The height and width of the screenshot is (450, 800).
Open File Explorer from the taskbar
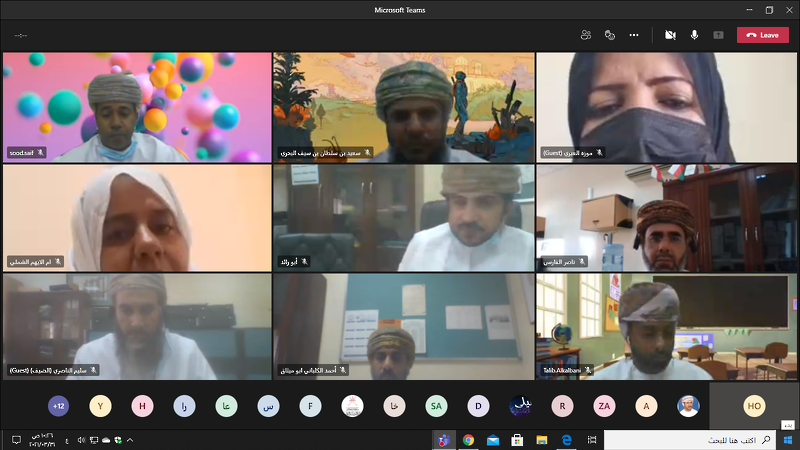pyautogui.click(x=541, y=440)
